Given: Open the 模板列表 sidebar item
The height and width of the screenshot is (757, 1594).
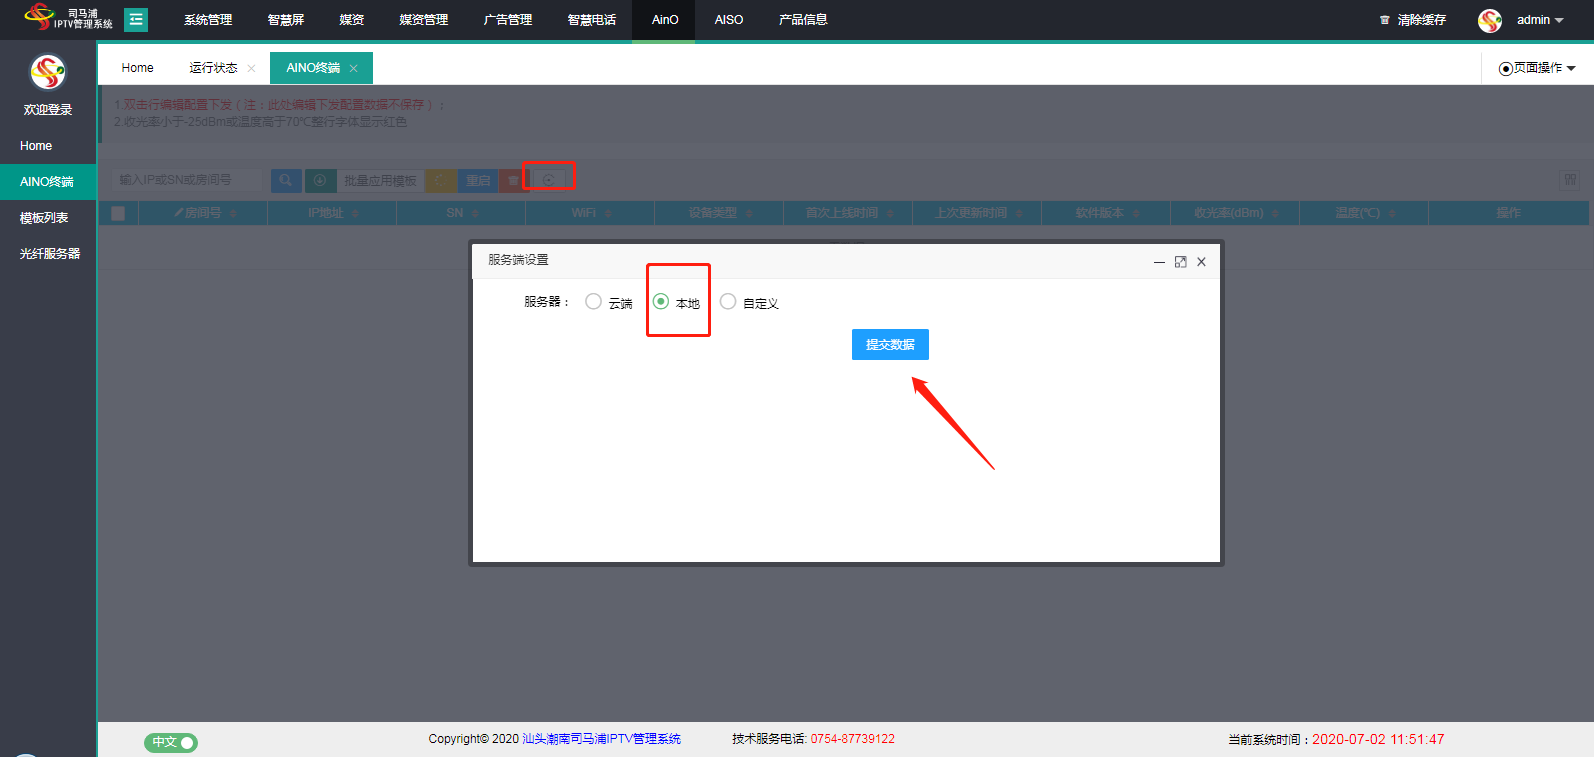Looking at the screenshot, I should [x=44, y=218].
